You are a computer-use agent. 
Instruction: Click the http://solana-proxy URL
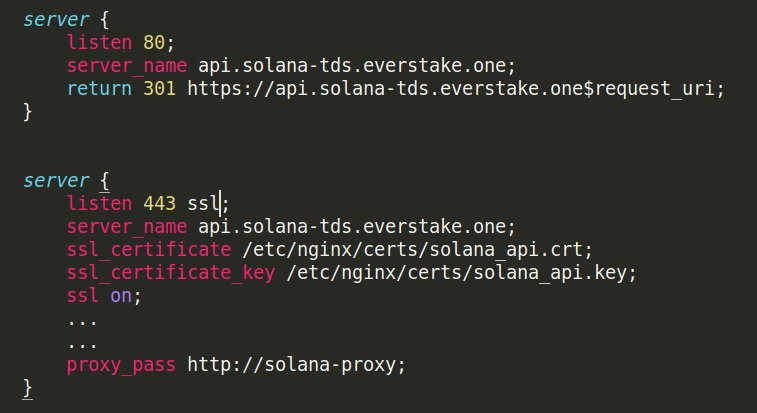tap(295, 364)
